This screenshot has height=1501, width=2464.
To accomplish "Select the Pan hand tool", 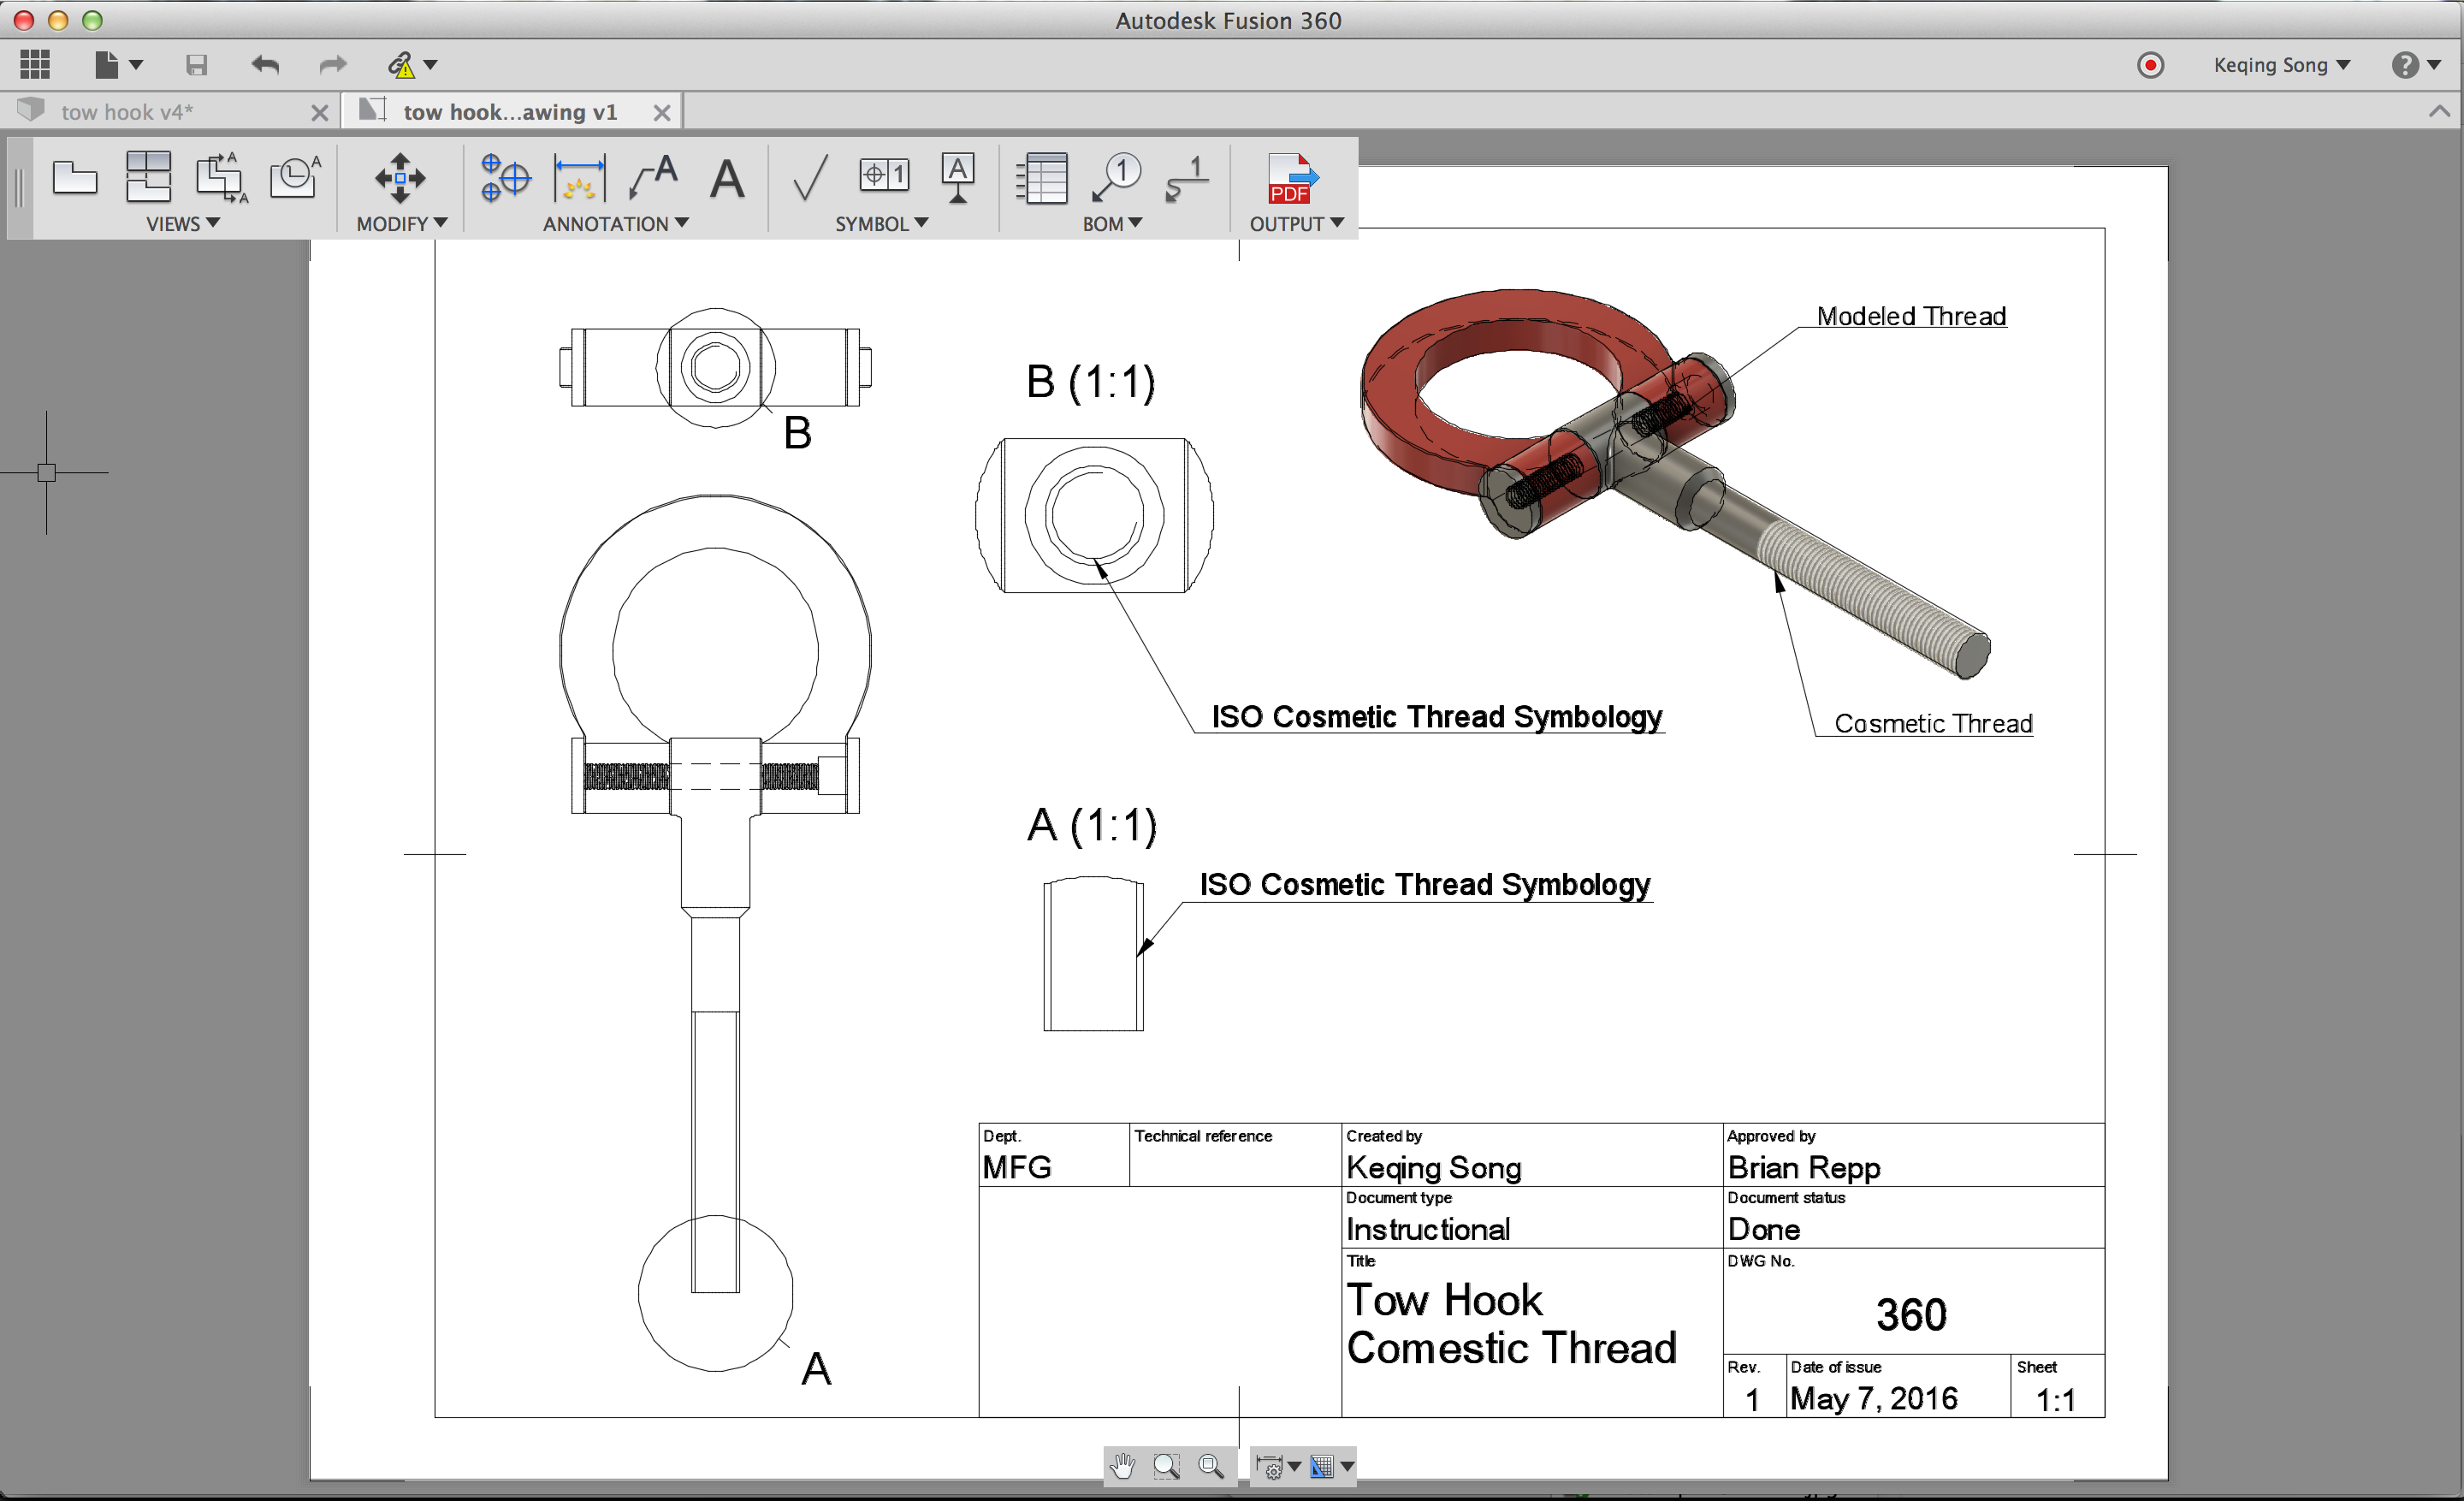I will tap(1123, 1466).
